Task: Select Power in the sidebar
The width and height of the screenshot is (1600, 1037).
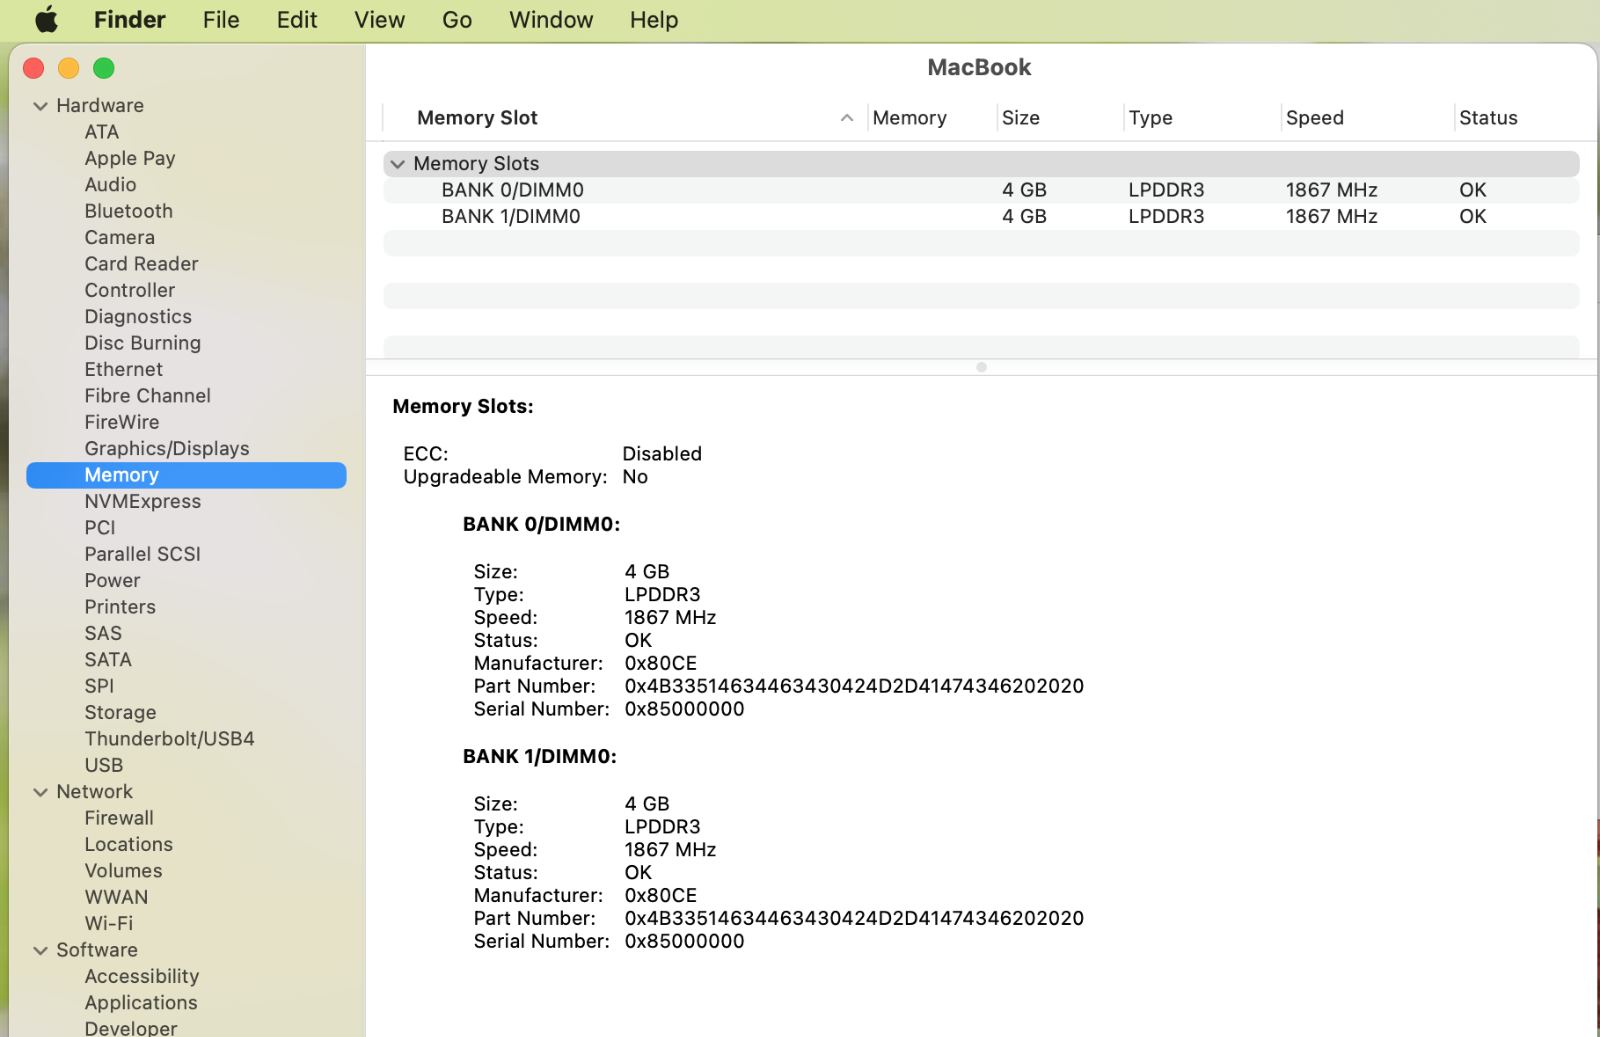Action: click(112, 581)
